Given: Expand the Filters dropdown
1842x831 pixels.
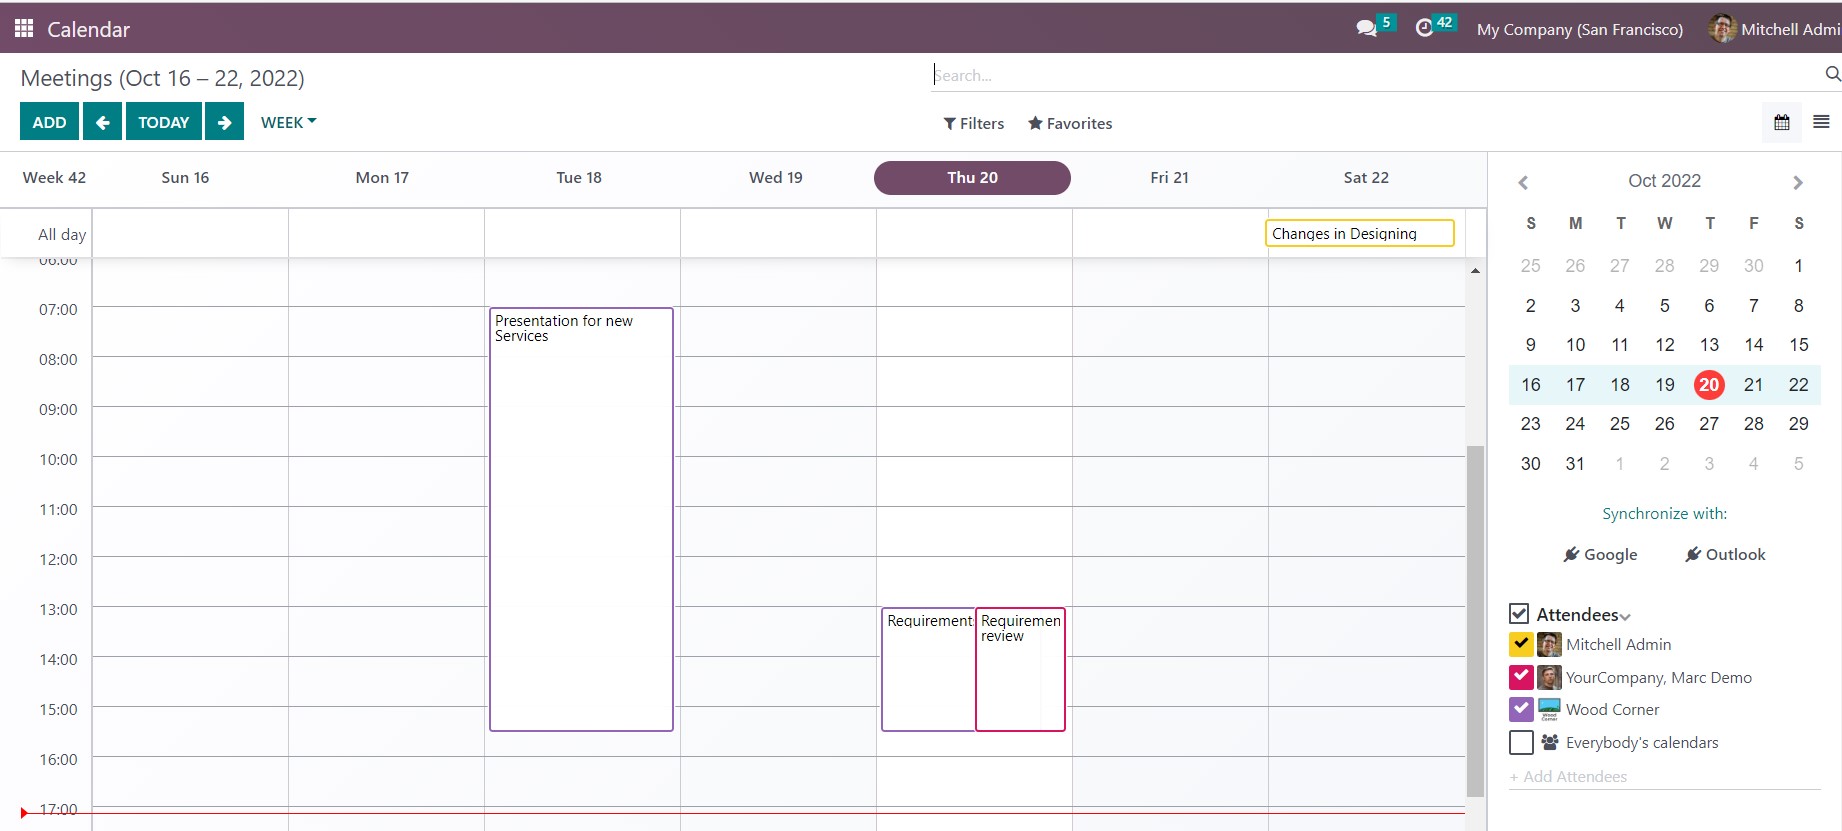Looking at the screenshot, I should pyautogui.click(x=974, y=123).
